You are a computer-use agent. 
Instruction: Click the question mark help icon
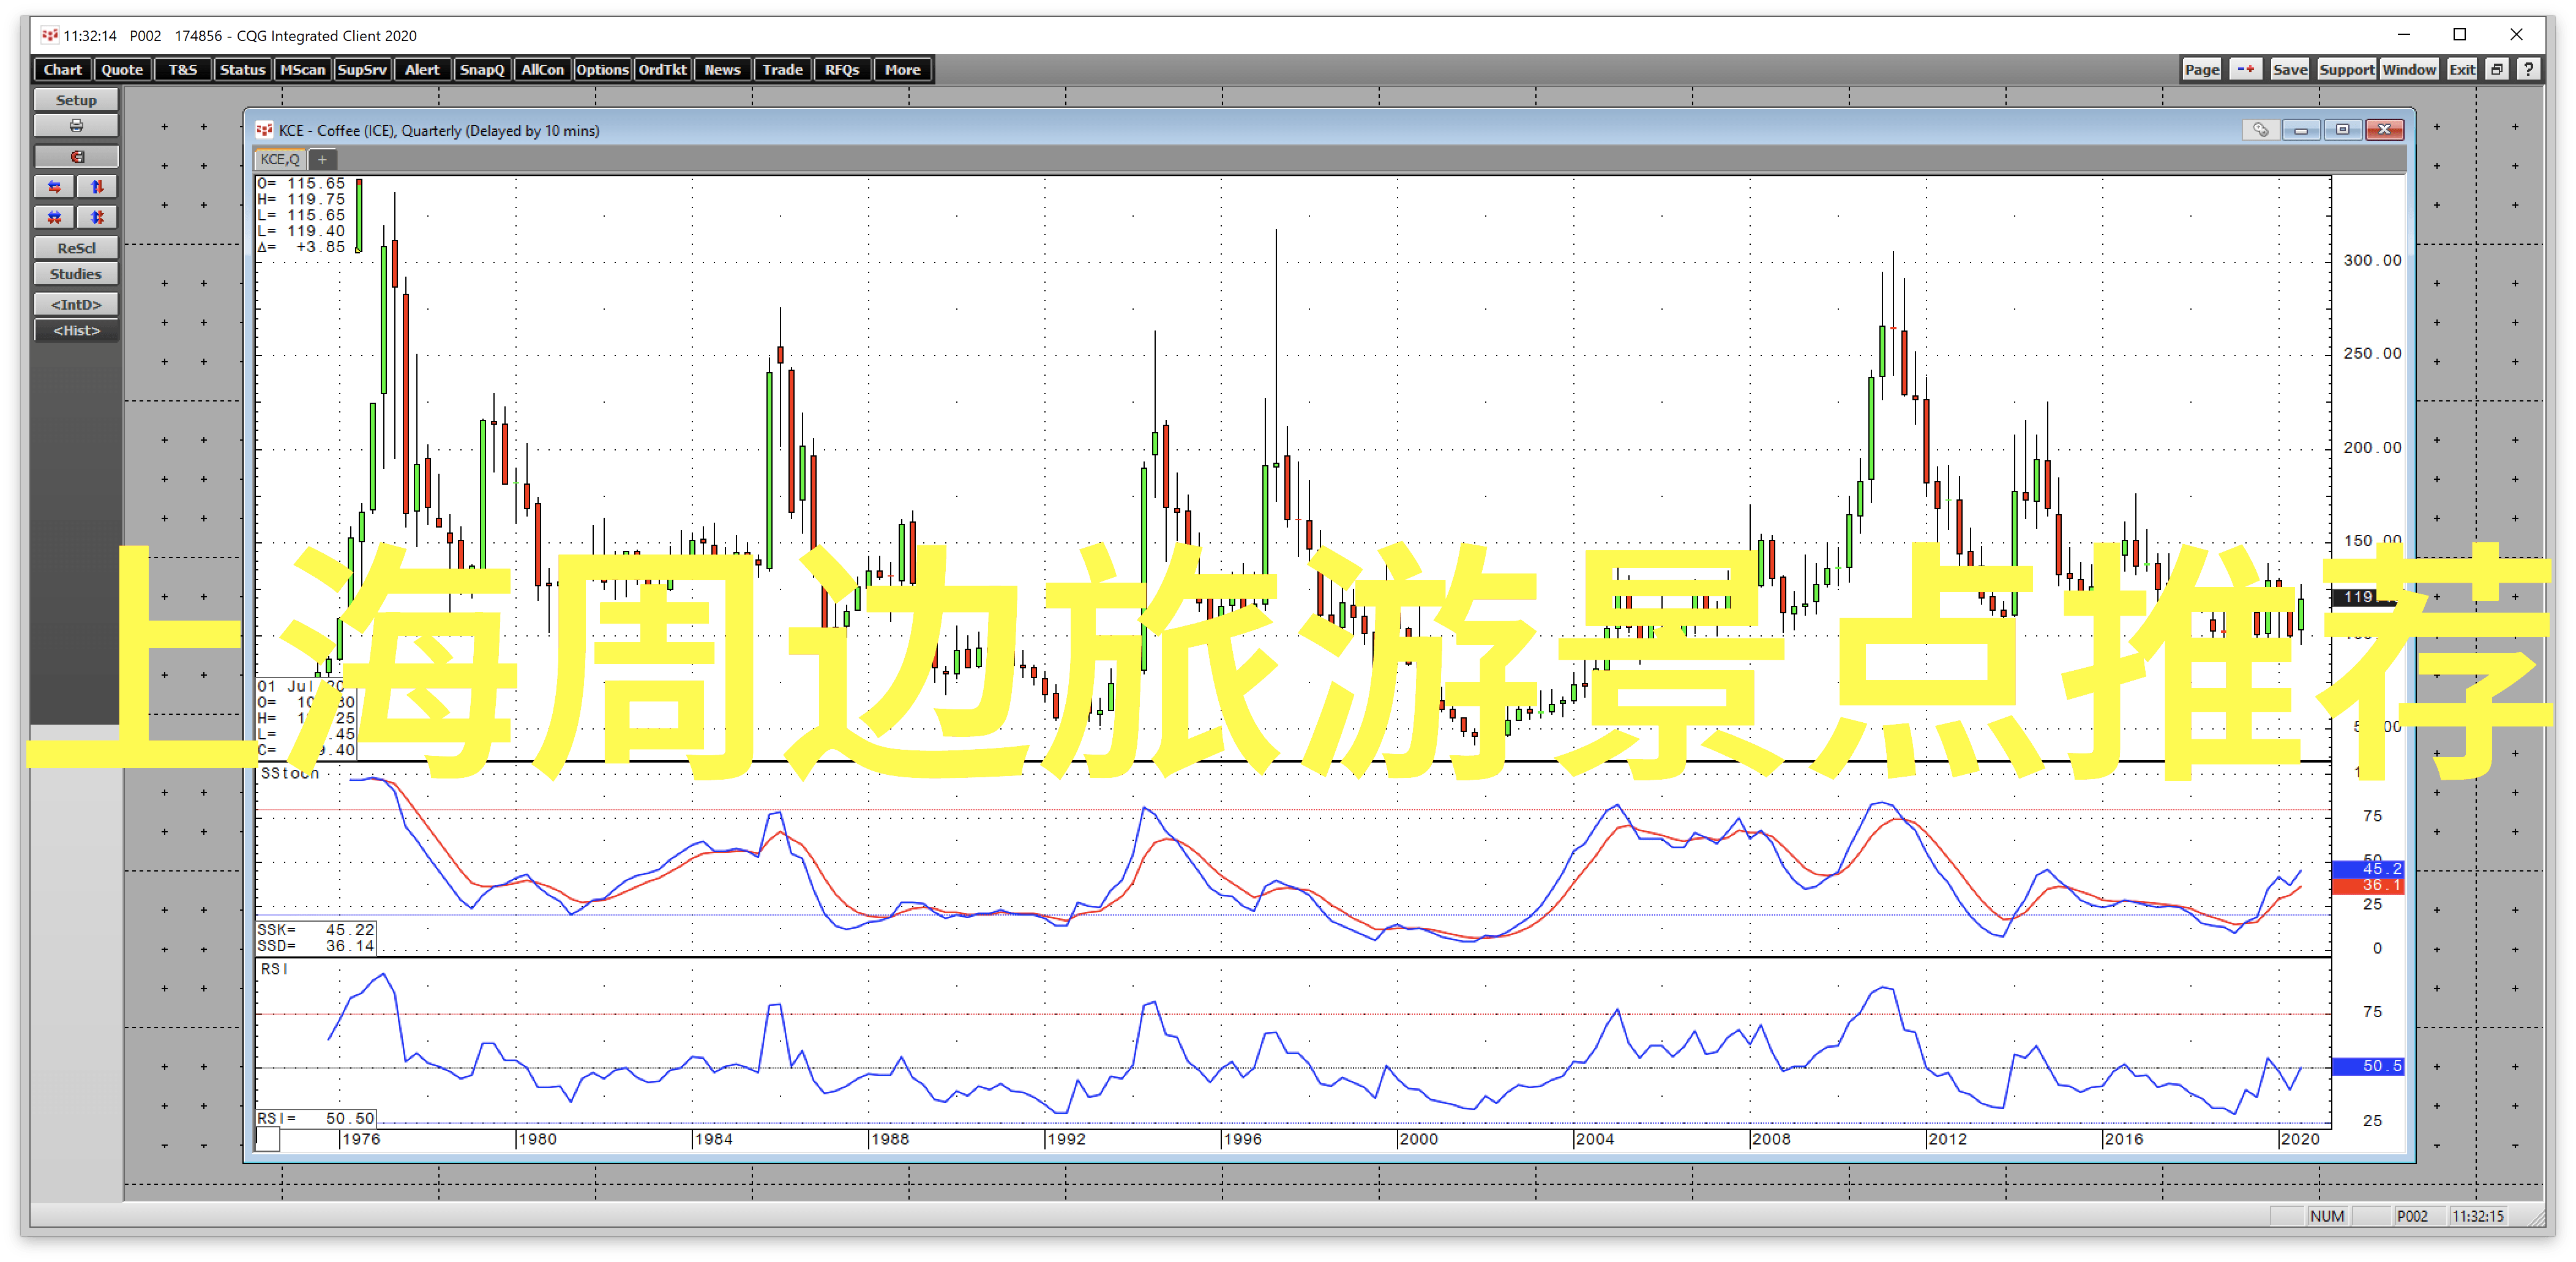(2528, 69)
